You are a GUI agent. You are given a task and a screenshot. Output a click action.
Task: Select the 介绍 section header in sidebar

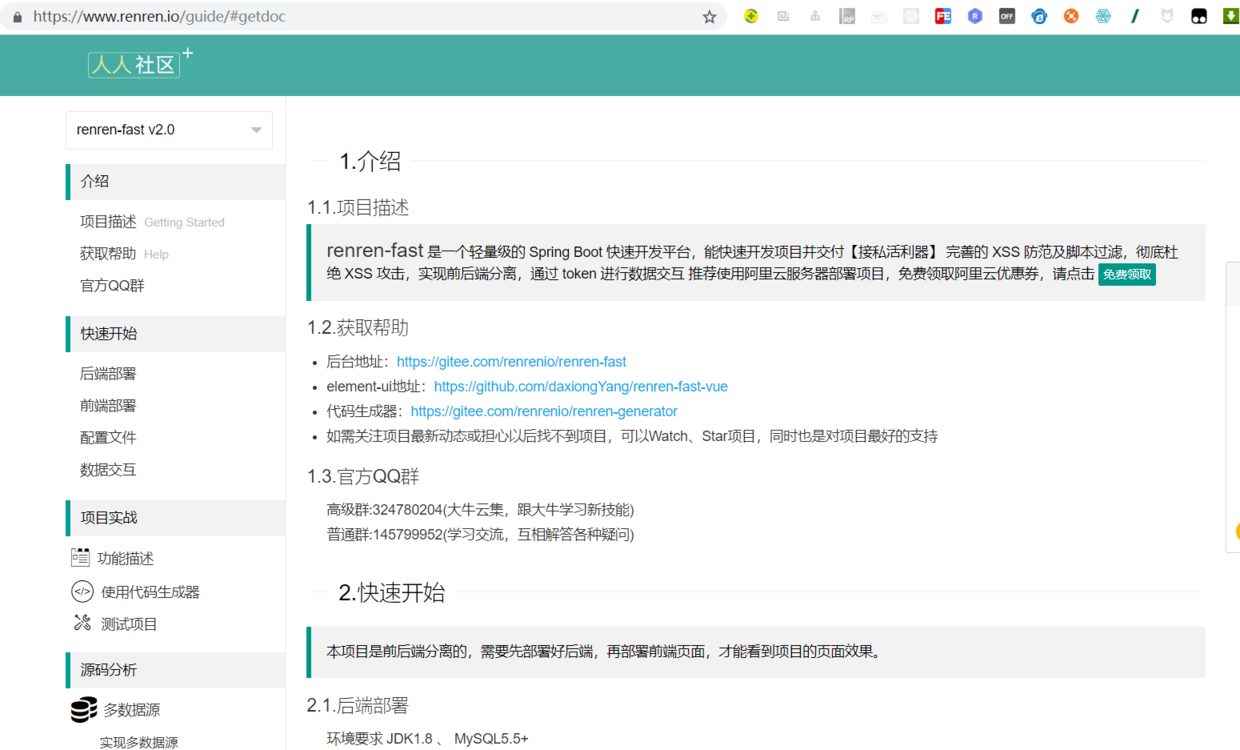[x=176, y=182]
